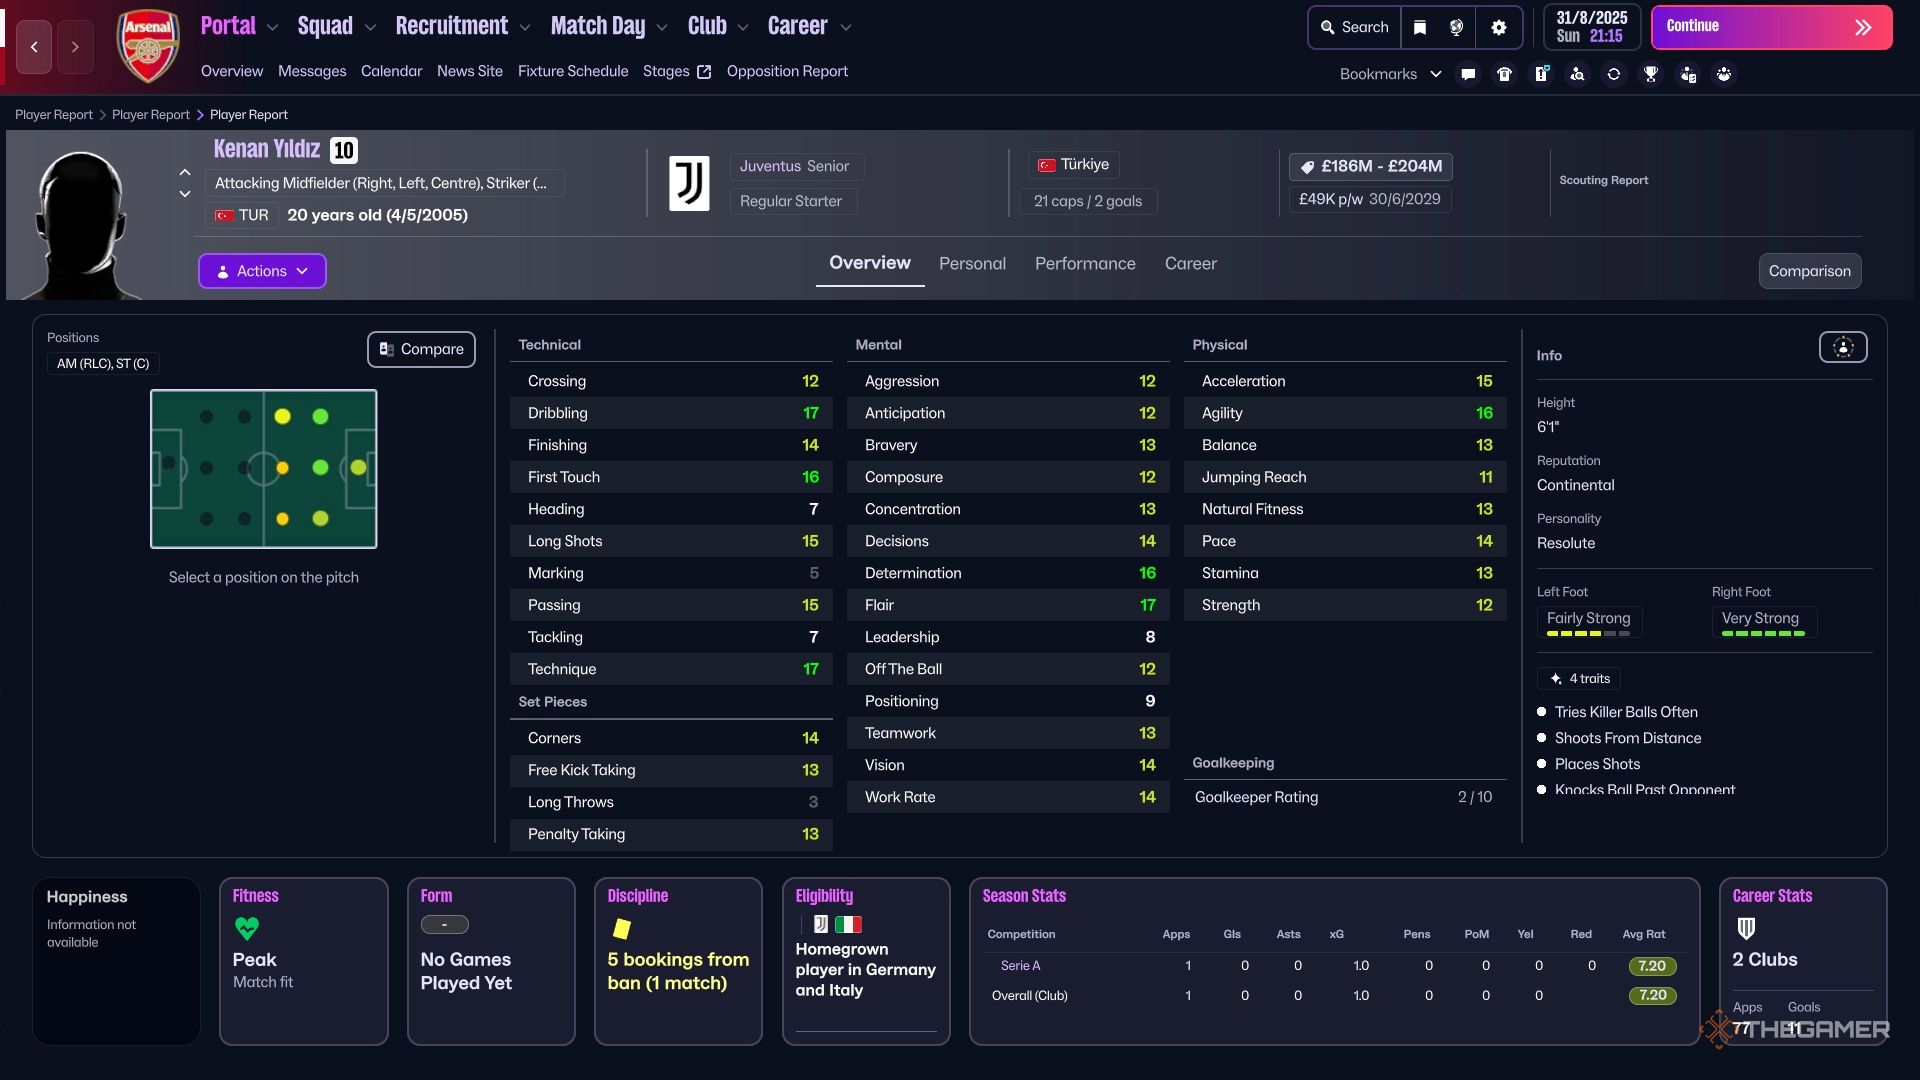Open the Recruitment menu chevron

click(x=525, y=28)
